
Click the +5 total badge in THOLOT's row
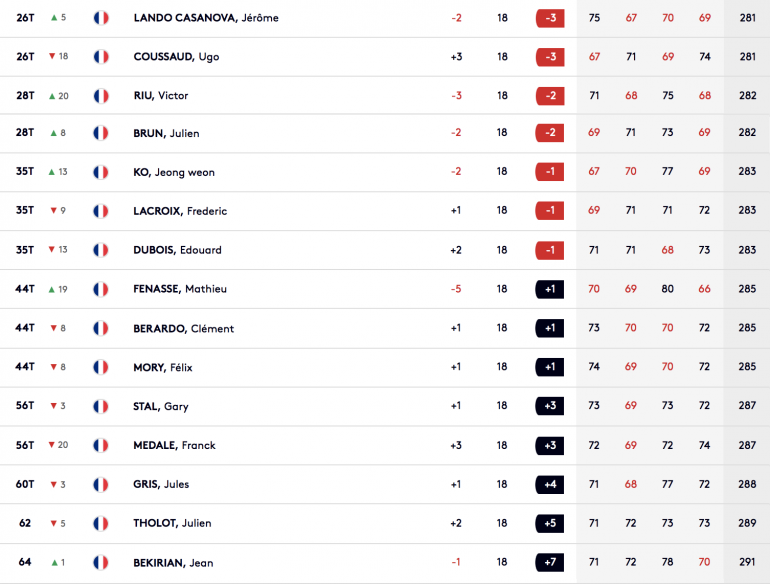550,524
